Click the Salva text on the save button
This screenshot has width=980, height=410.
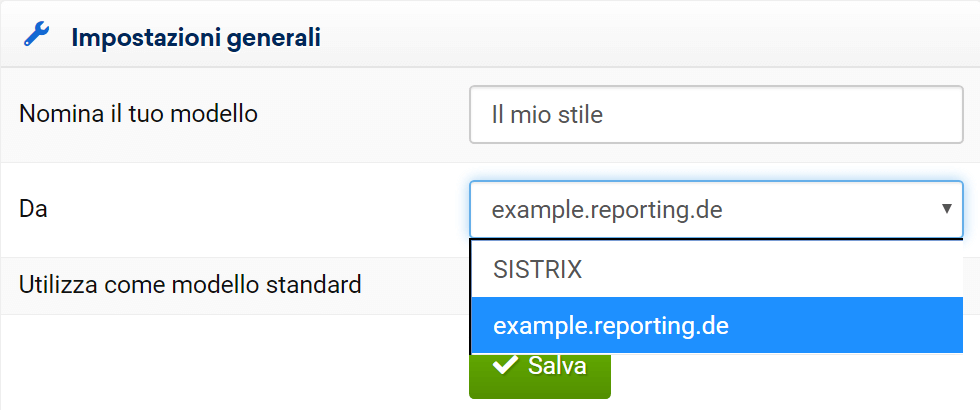click(x=557, y=366)
